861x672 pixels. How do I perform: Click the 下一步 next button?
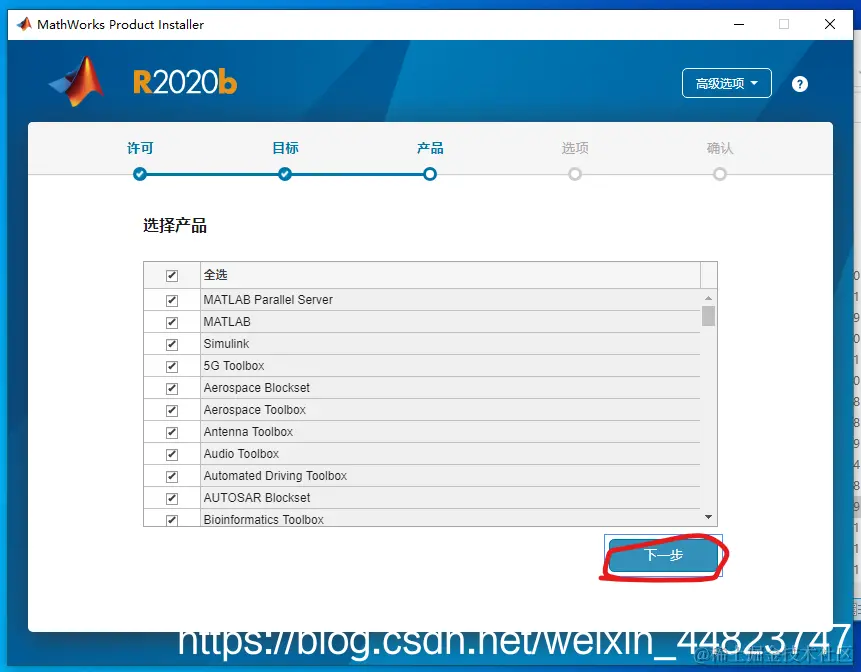pyautogui.click(x=663, y=555)
